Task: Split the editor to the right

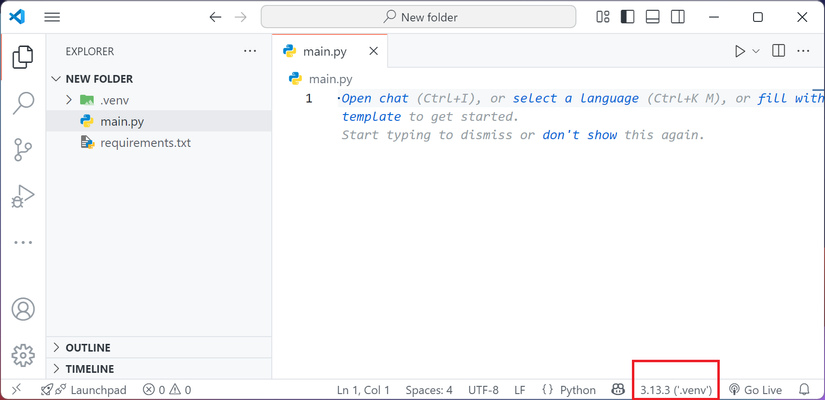Action: (x=778, y=51)
